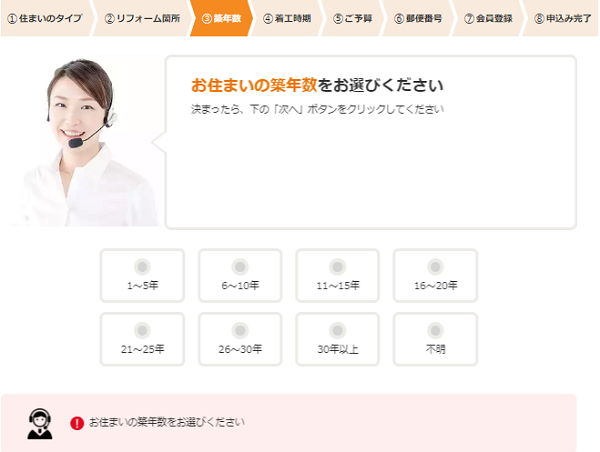Click the active ③ 築年数 step
600x452 pixels.
pyautogui.click(x=221, y=18)
